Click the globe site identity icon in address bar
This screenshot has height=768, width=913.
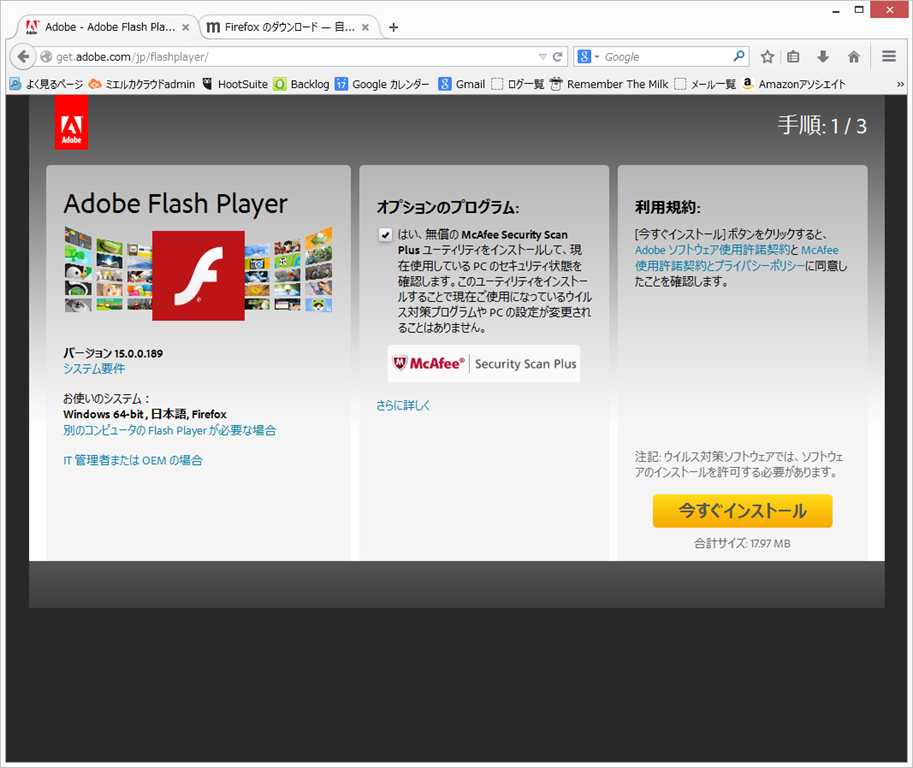pyautogui.click(x=46, y=56)
